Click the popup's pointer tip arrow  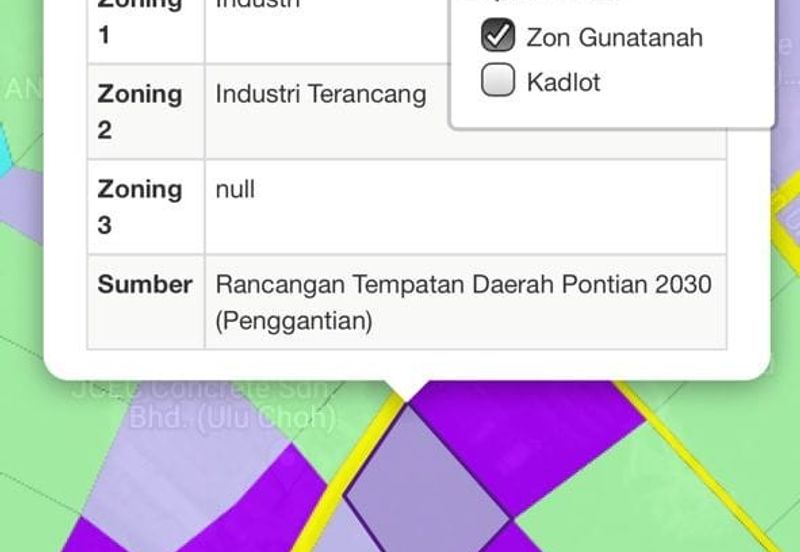pyautogui.click(x=405, y=390)
